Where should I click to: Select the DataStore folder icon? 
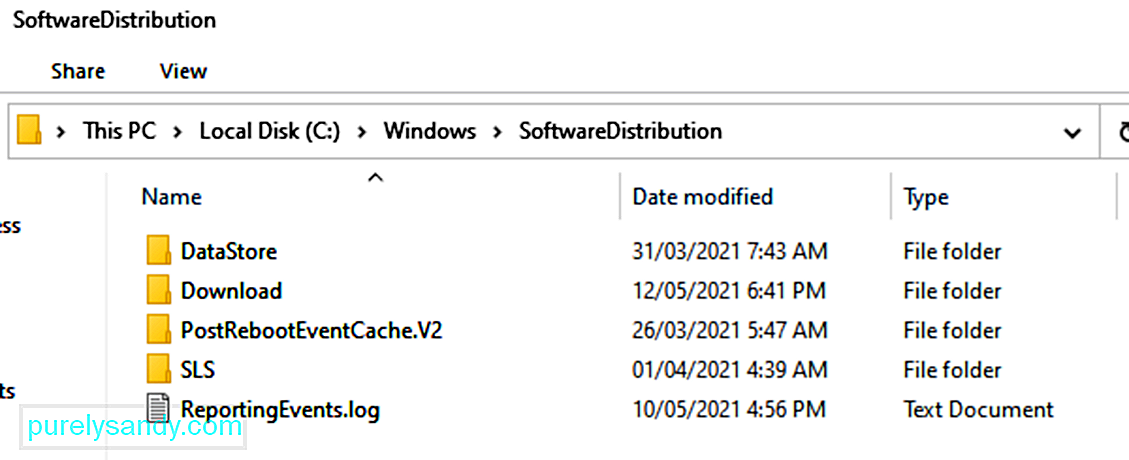click(158, 251)
